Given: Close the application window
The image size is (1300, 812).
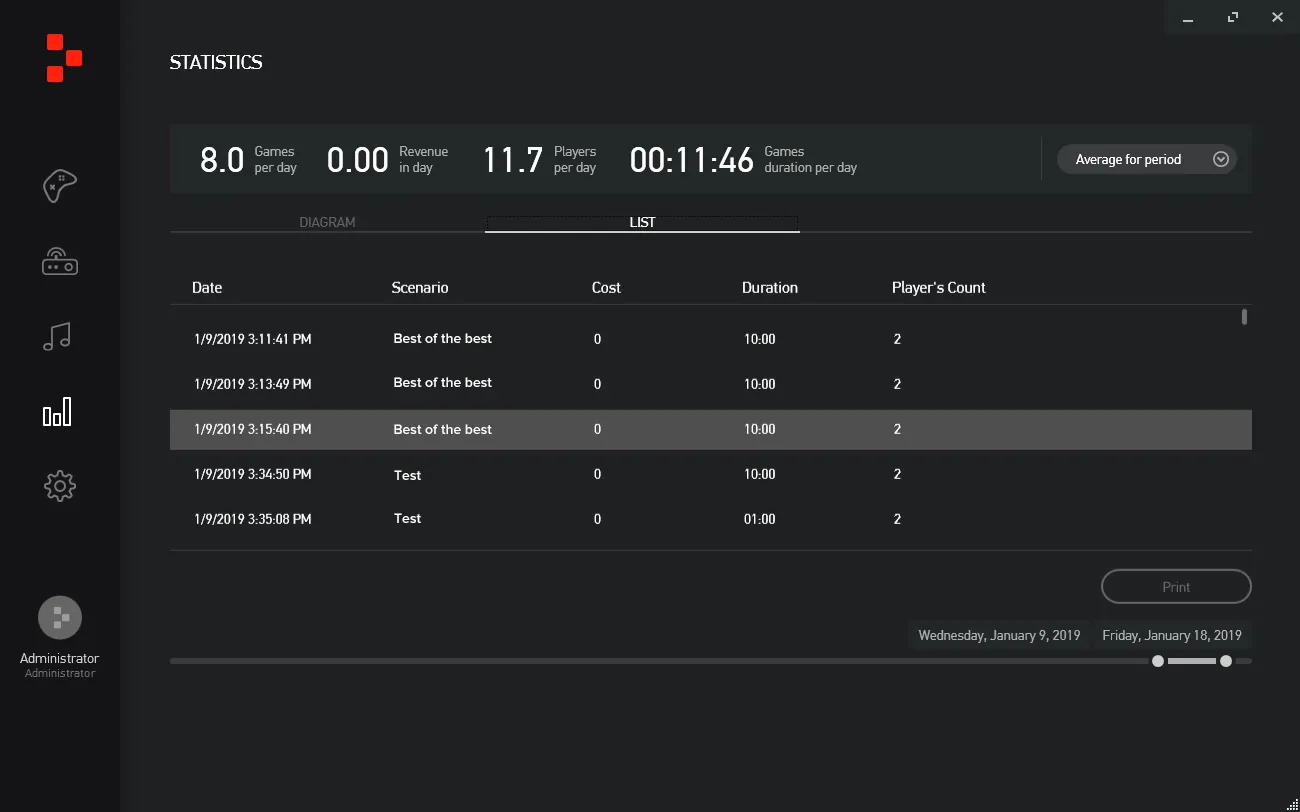Looking at the screenshot, I should coord(1277,17).
